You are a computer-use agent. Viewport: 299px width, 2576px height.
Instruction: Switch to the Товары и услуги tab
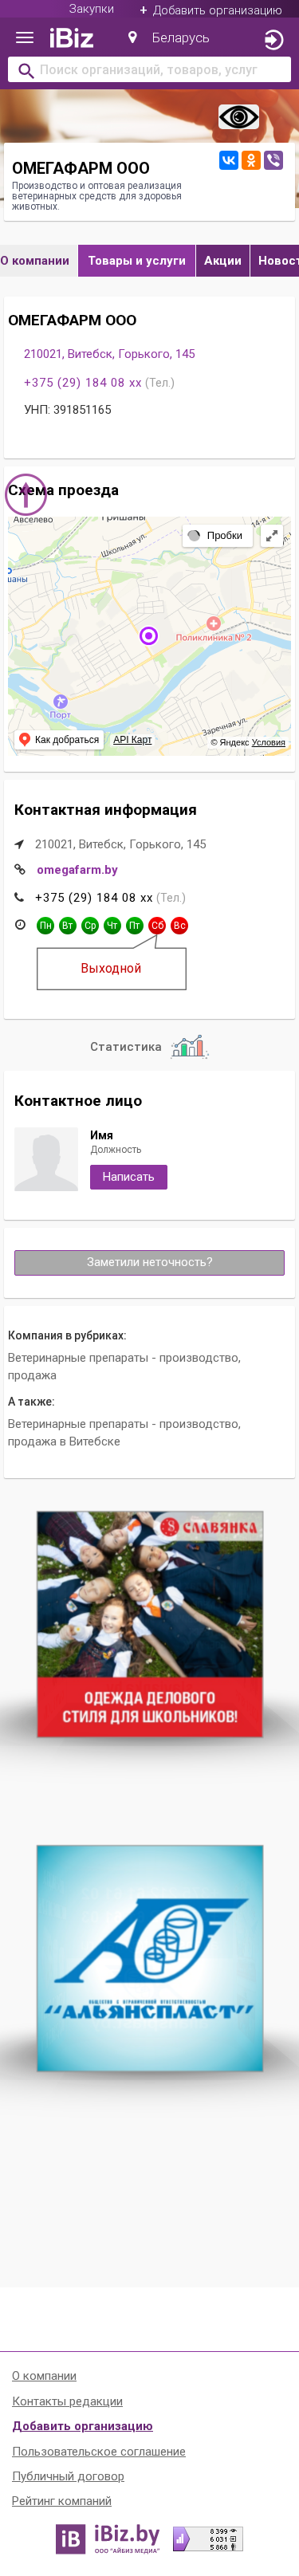click(137, 261)
